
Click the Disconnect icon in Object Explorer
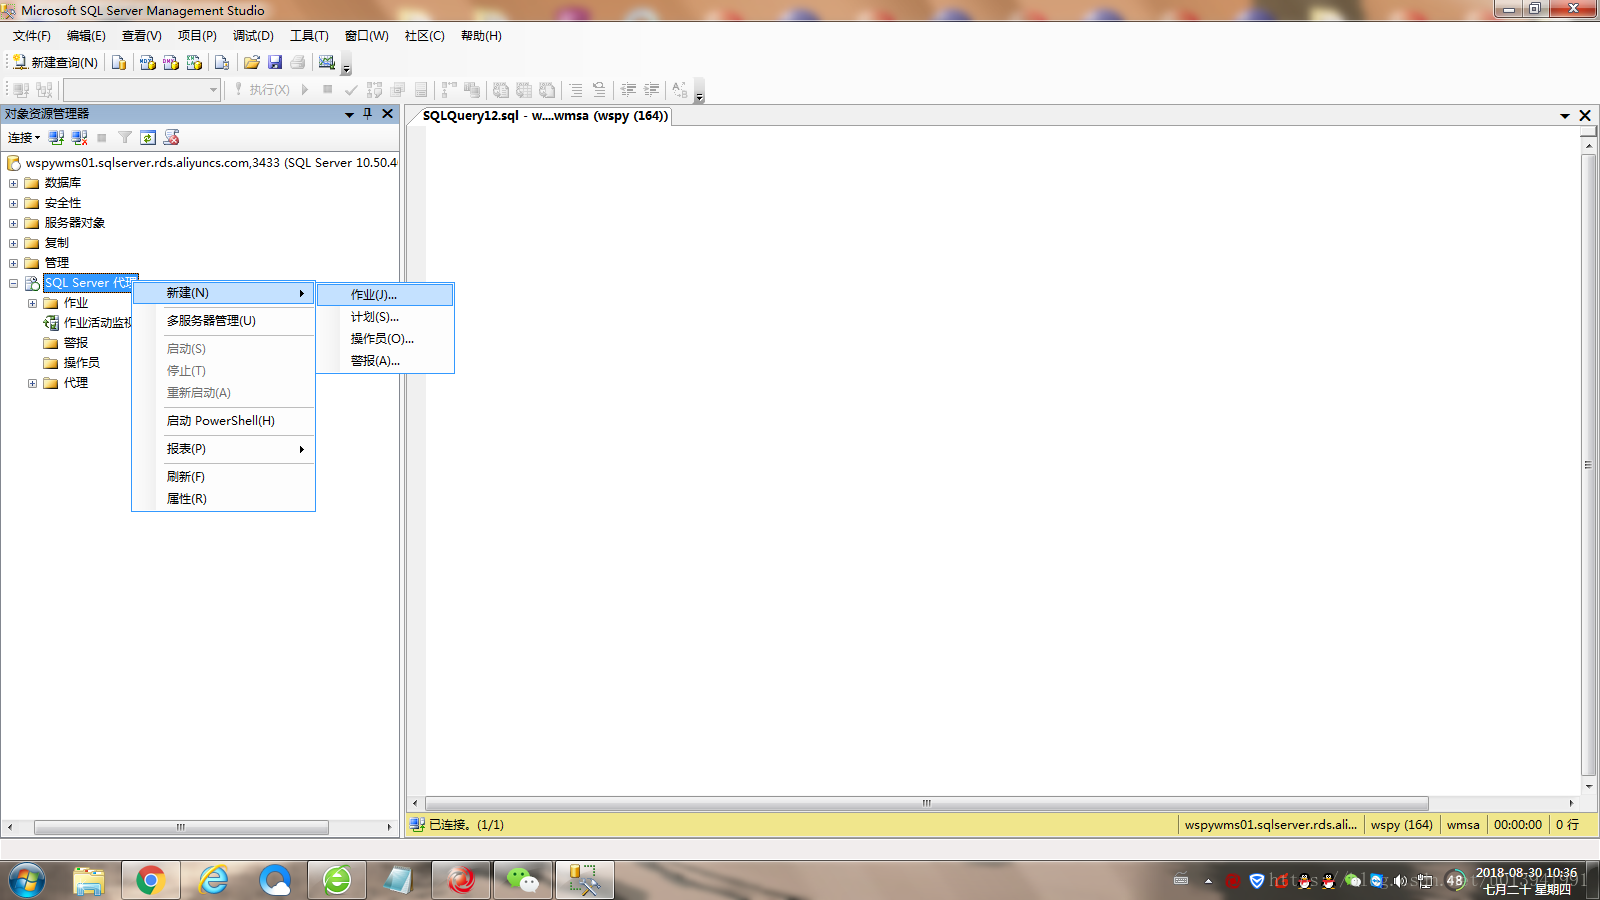(79, 138)
